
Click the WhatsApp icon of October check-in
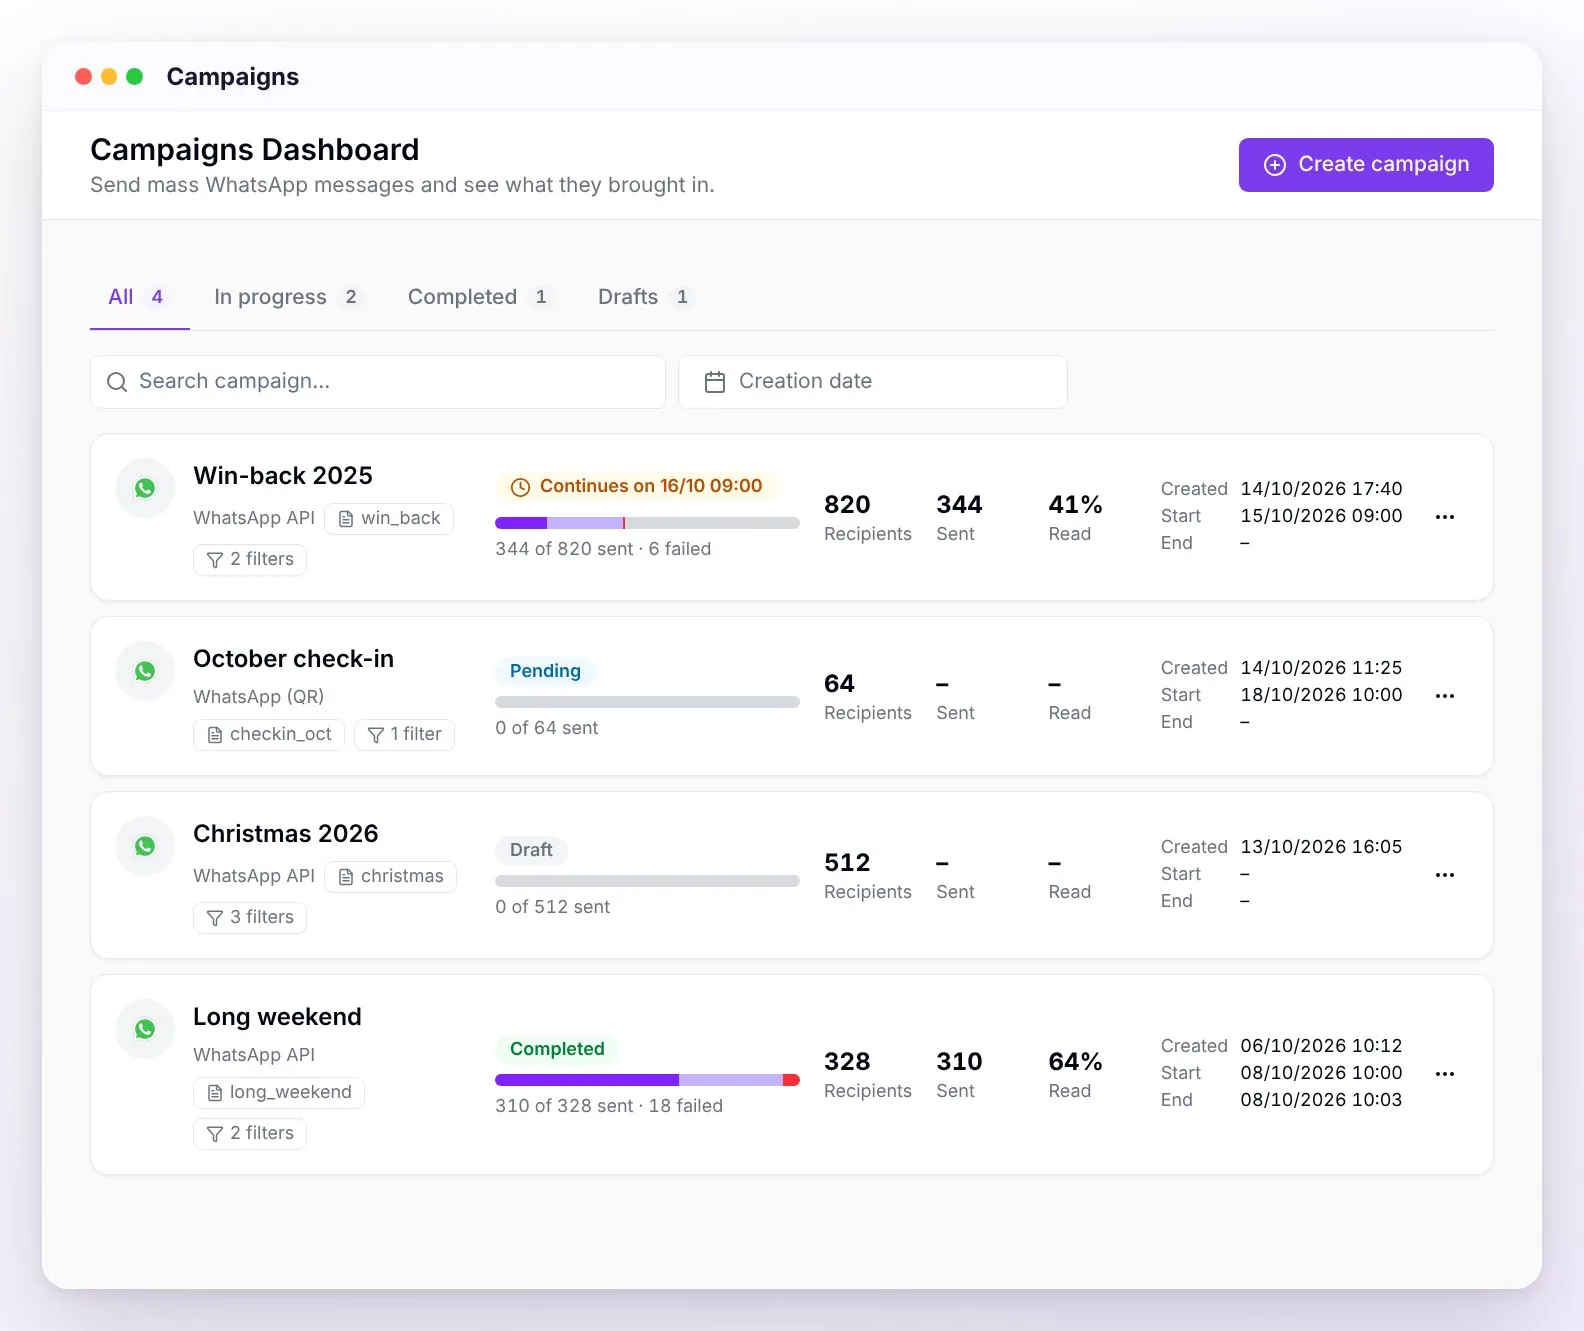(x=145, y=671)
